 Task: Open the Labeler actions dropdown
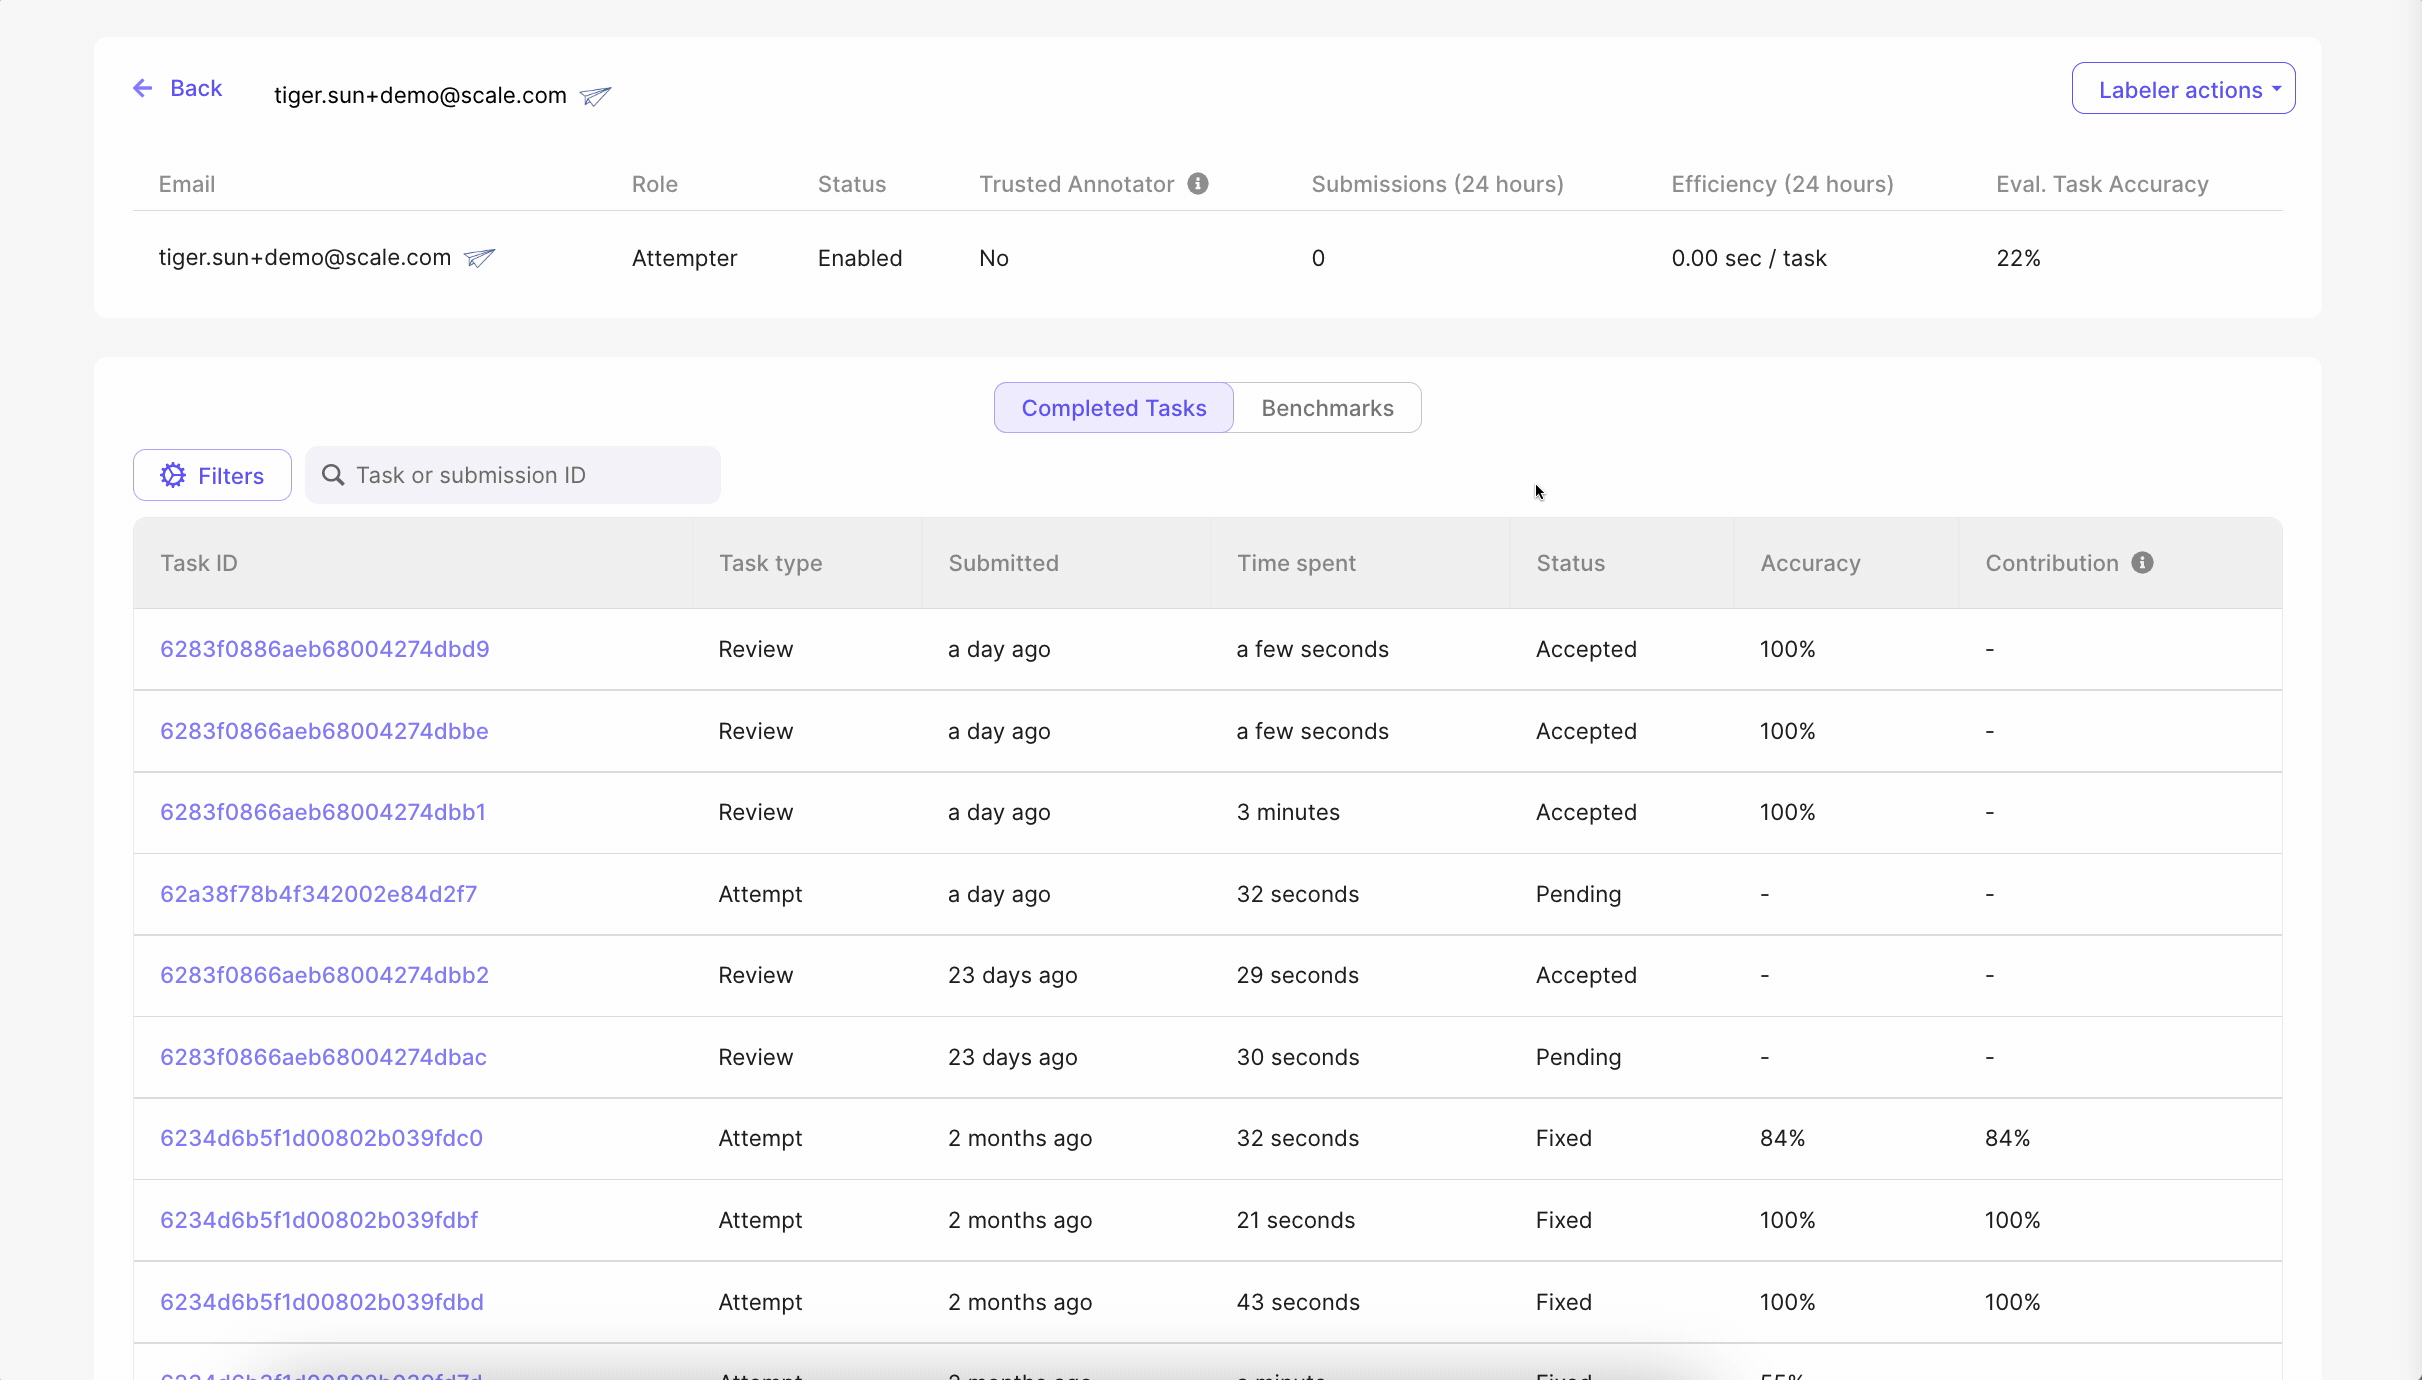click(x=2183, y=89)
